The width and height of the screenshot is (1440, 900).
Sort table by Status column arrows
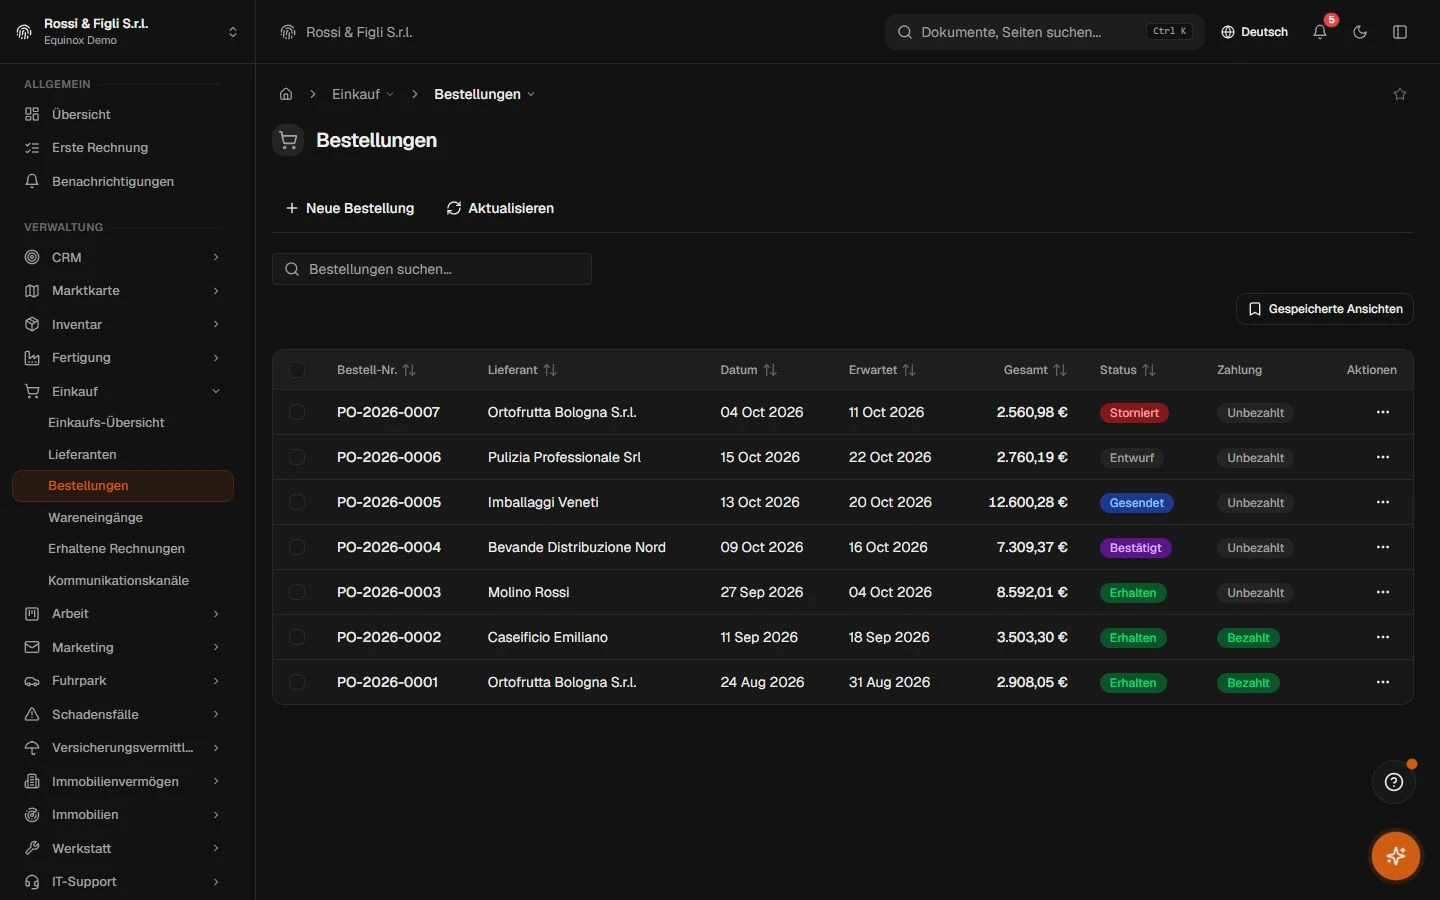[1149, 370]
